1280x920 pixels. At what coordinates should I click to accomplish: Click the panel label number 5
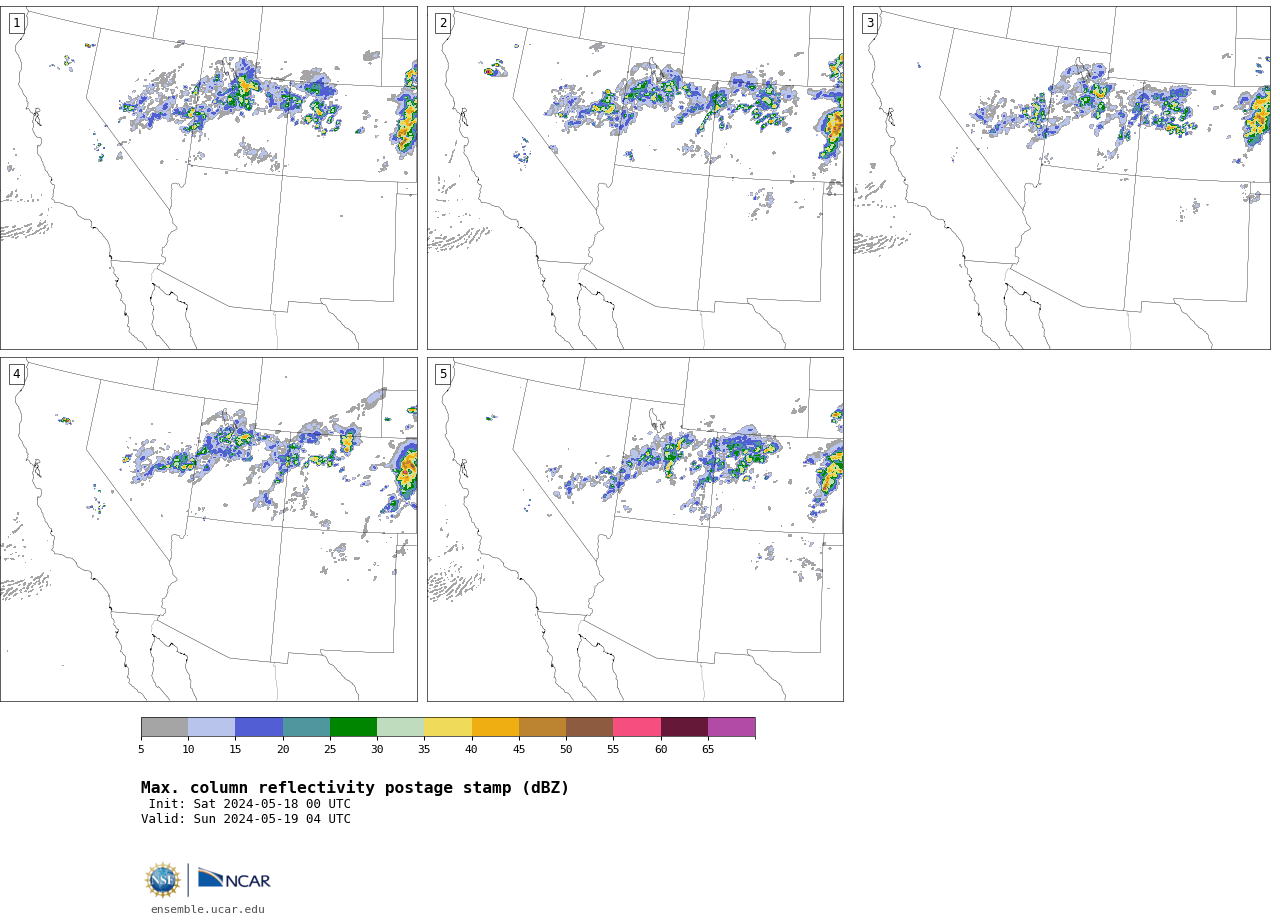(443, 374)
